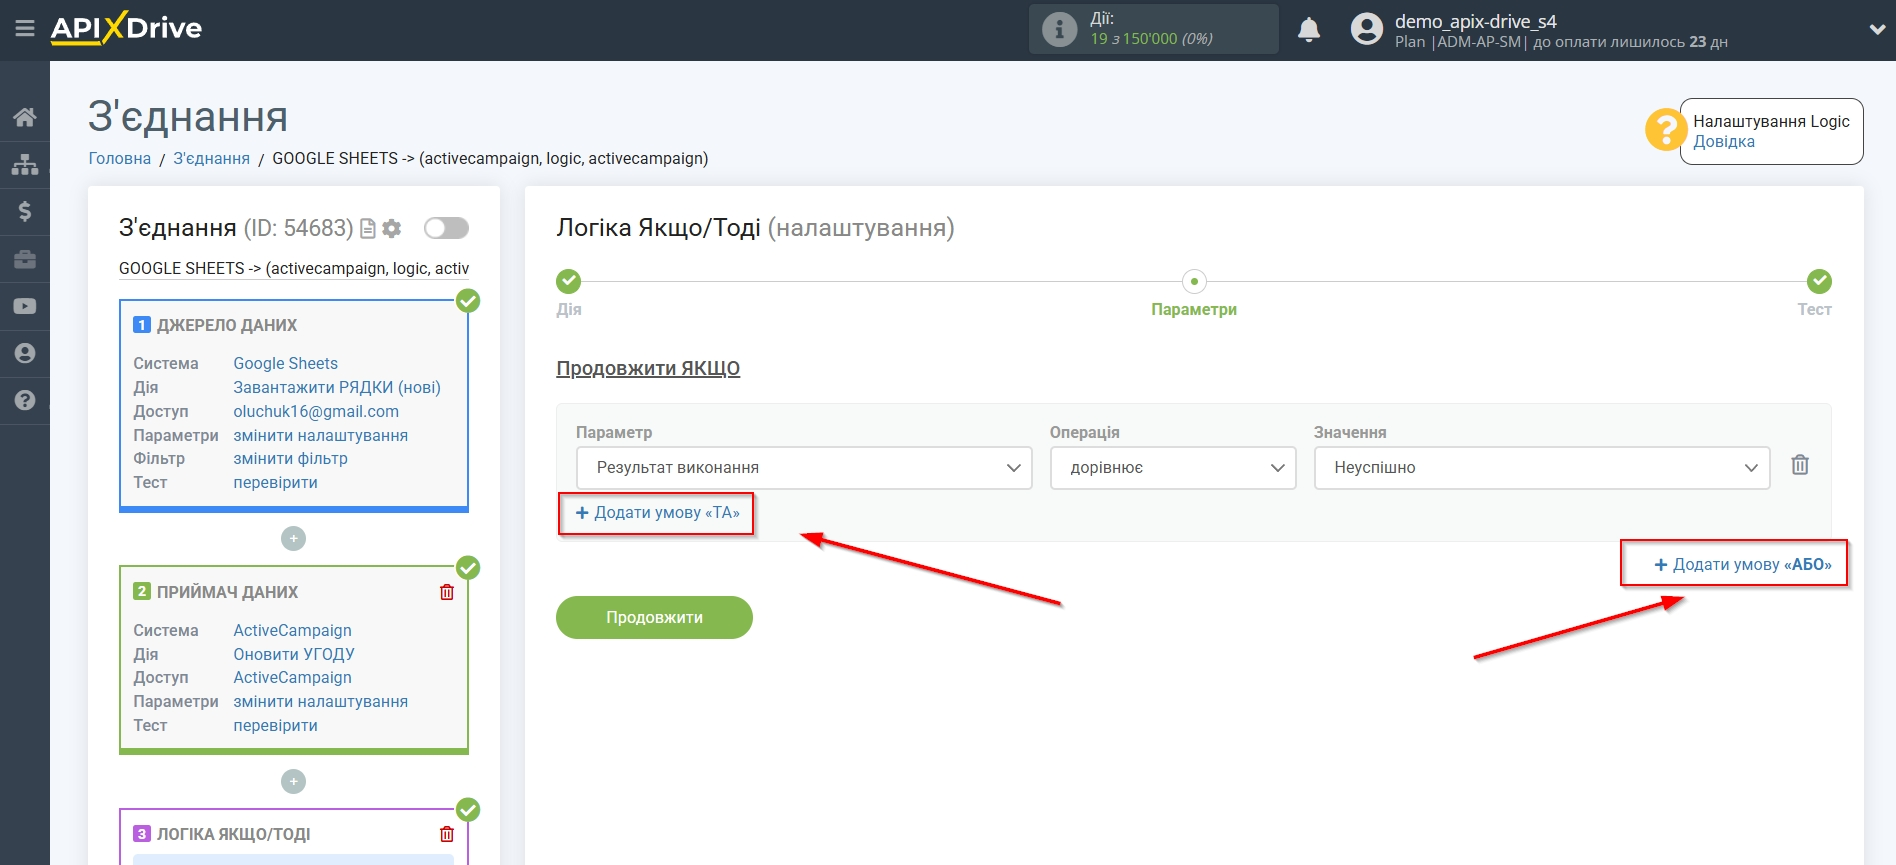Viewport: 1896px width, 865px height.
Task: Open the connection settings gear
Action: click(x=392, y=229)
